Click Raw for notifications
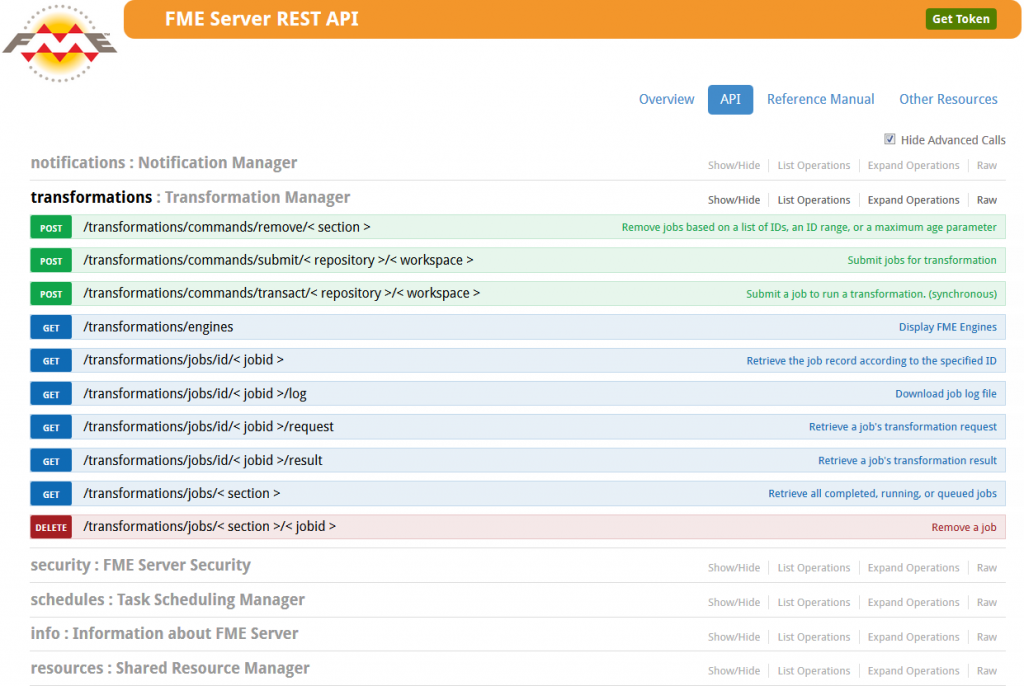Viewport: 1024px width, 686px height. [987, 165]
